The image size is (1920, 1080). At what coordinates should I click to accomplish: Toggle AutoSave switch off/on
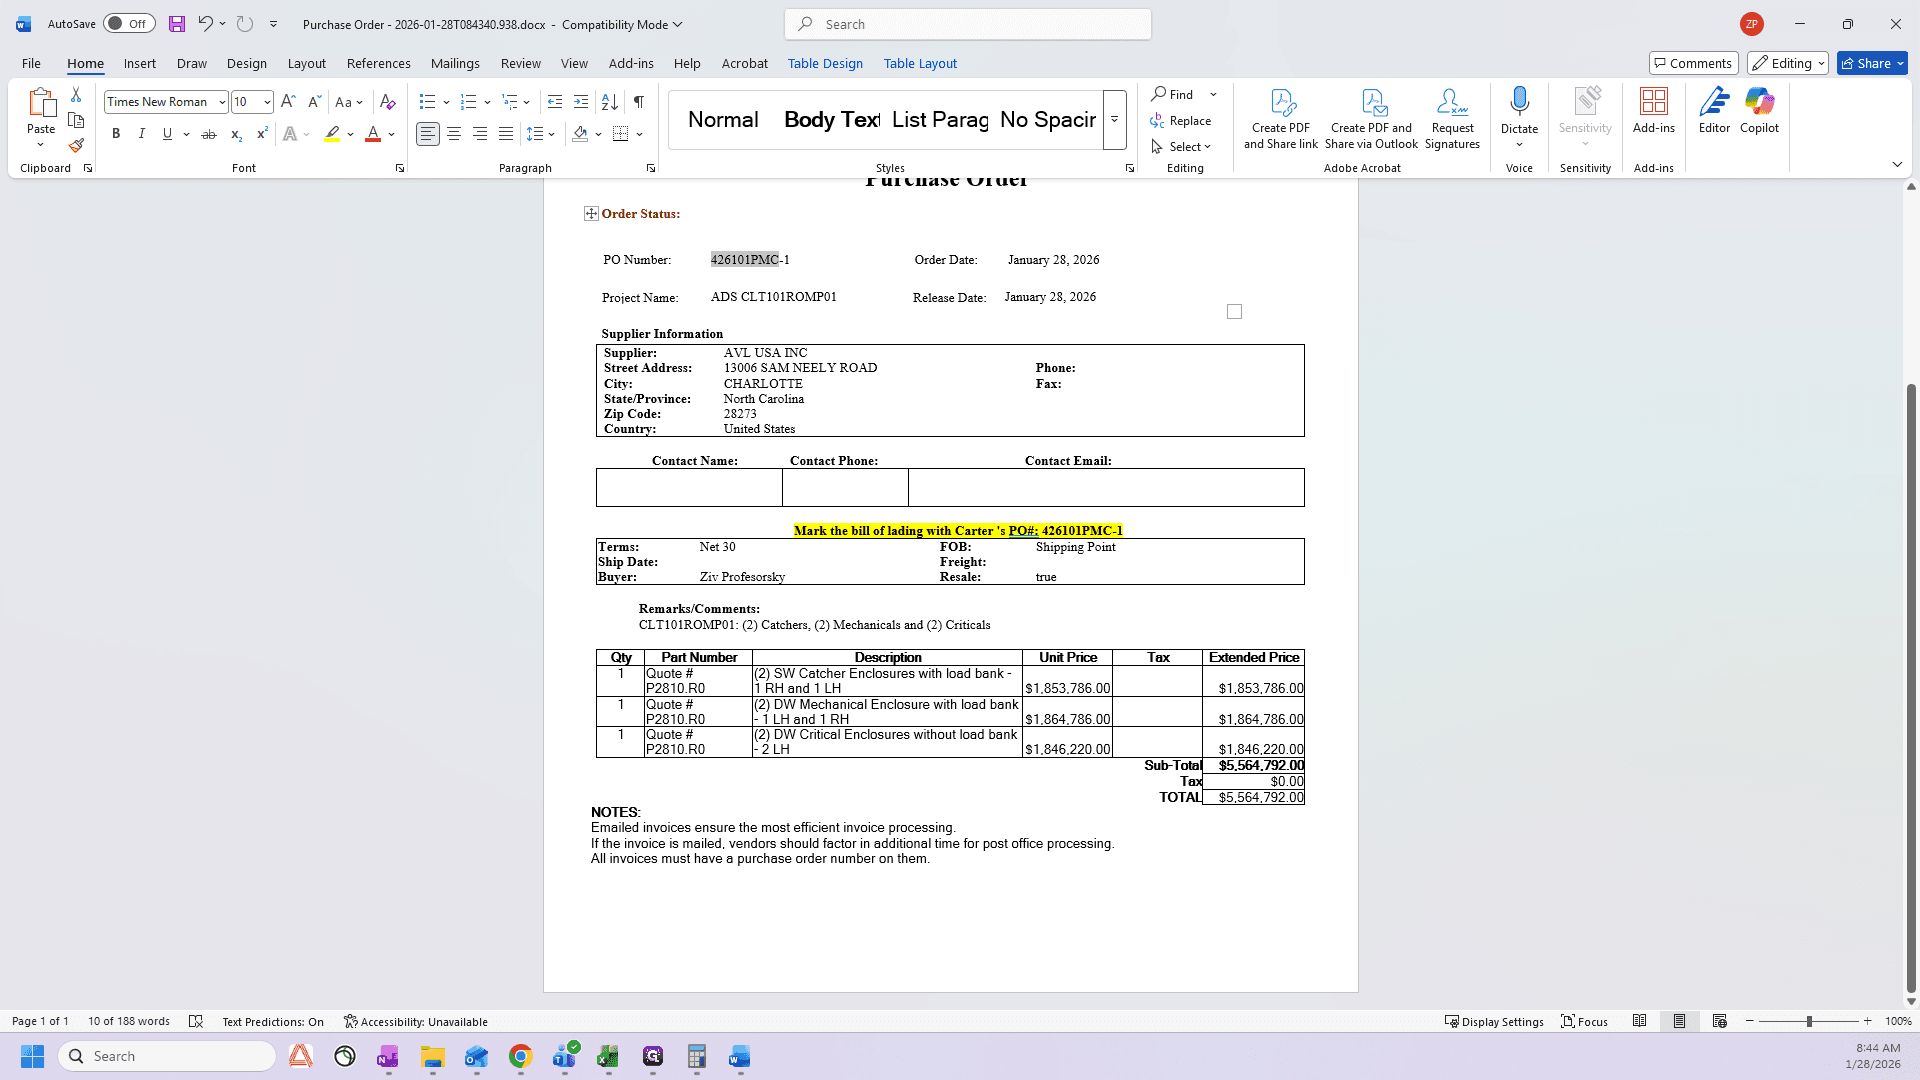coord(129,24)
